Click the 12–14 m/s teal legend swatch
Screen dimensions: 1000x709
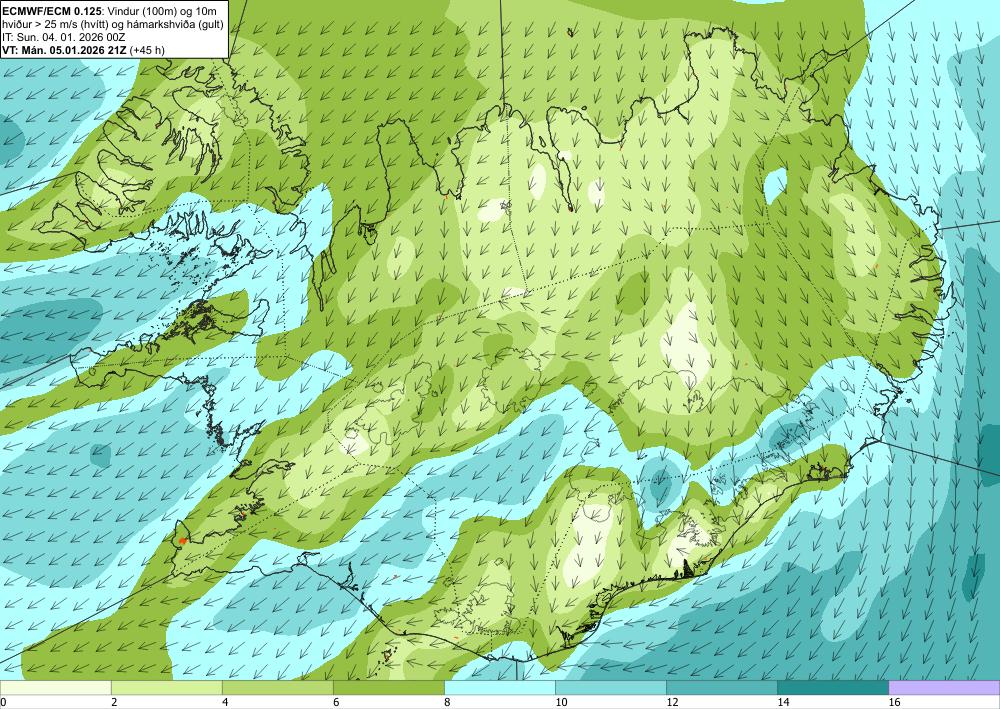click(x=722, y=688)
